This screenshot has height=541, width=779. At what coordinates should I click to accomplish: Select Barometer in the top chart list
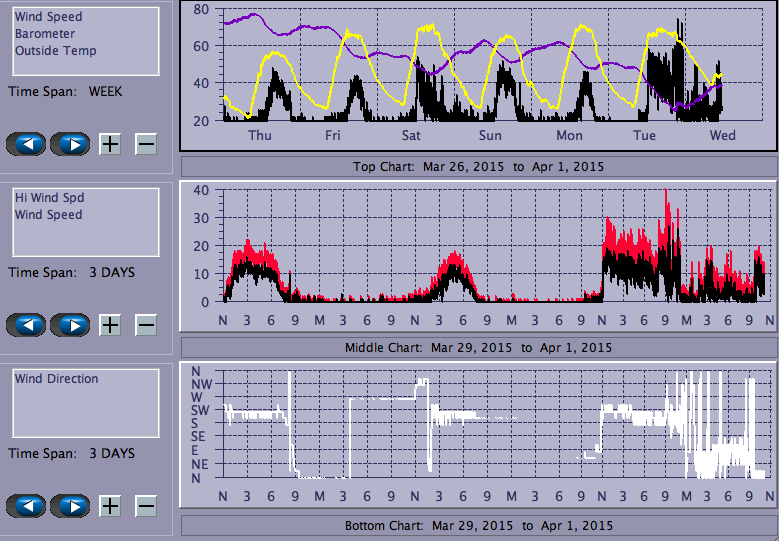tap(39, 34)
